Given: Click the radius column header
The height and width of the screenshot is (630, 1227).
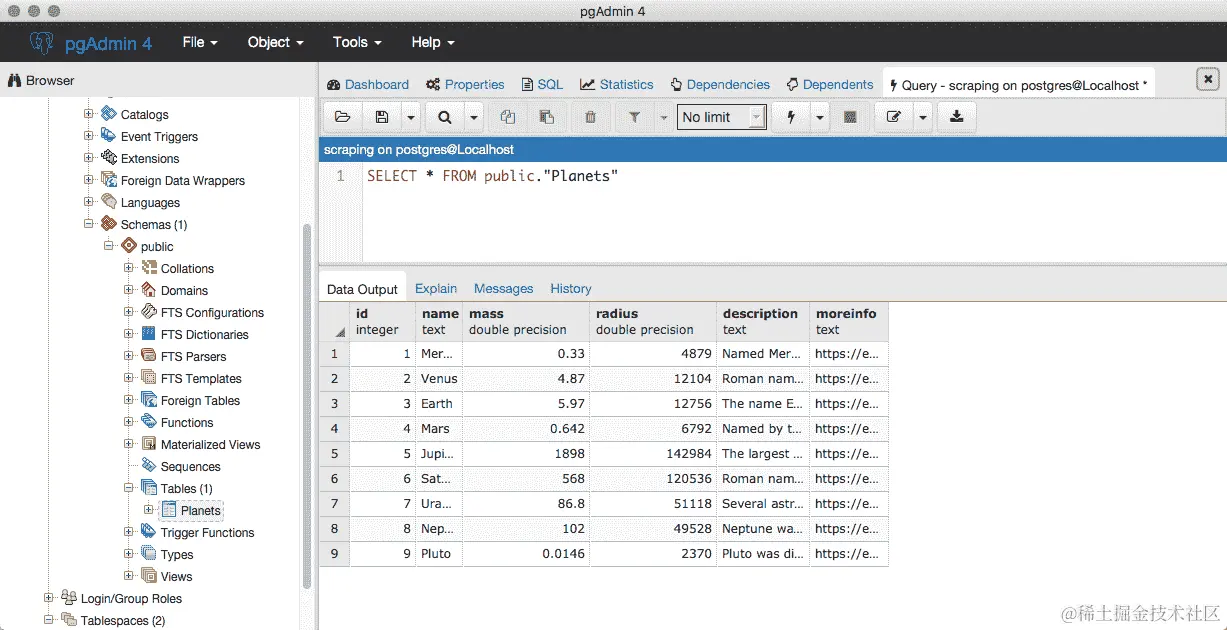Looking at the screenshot, I should pos(653,322).
